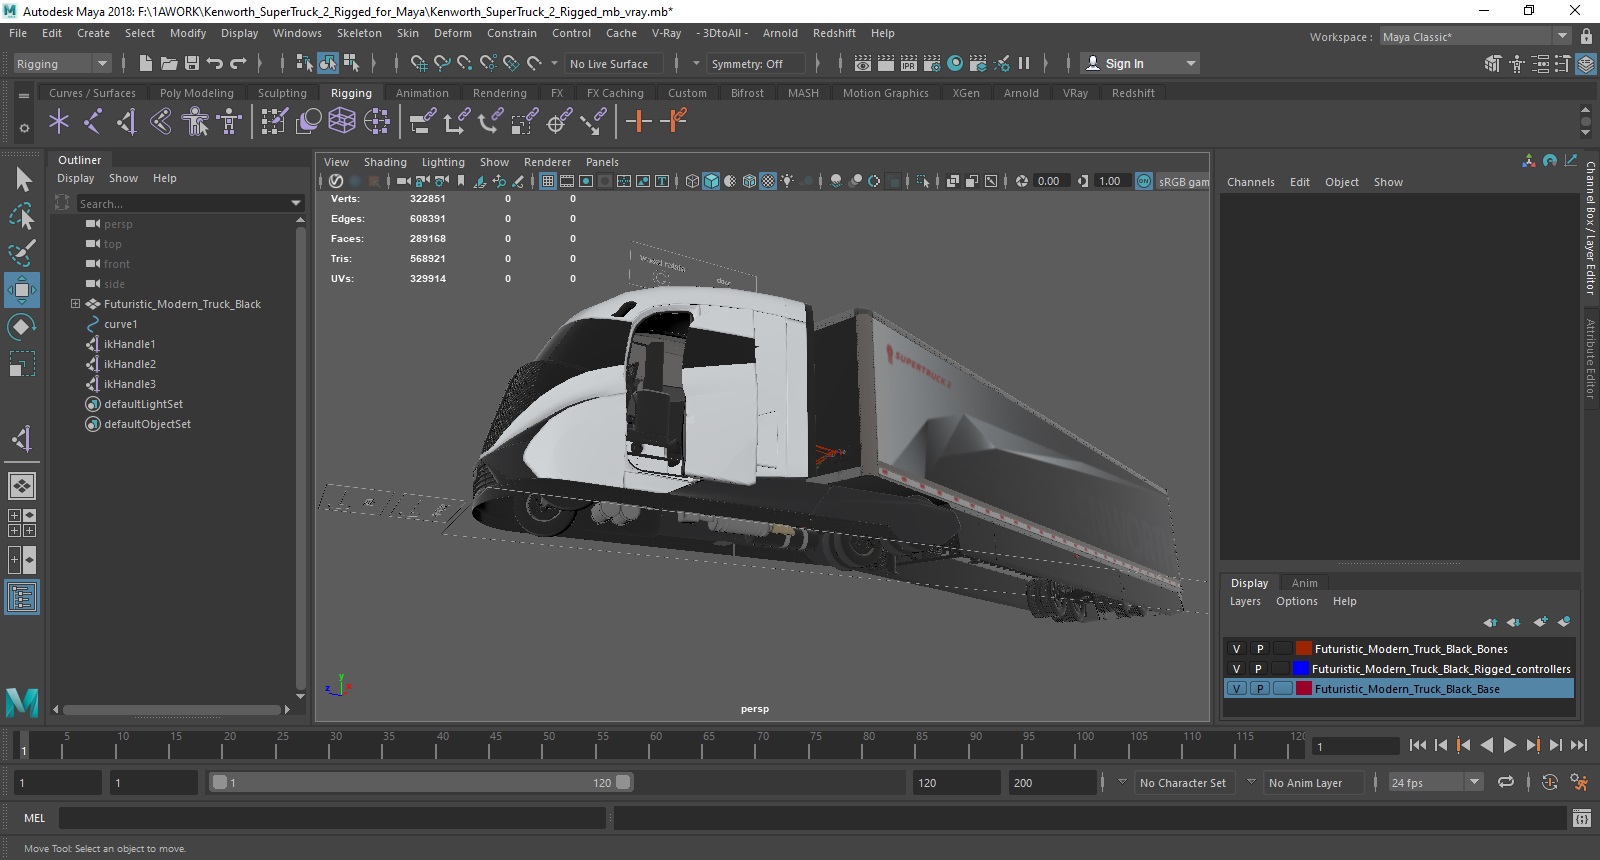Open the viewport Shading menu

click(x=385, y=162)
